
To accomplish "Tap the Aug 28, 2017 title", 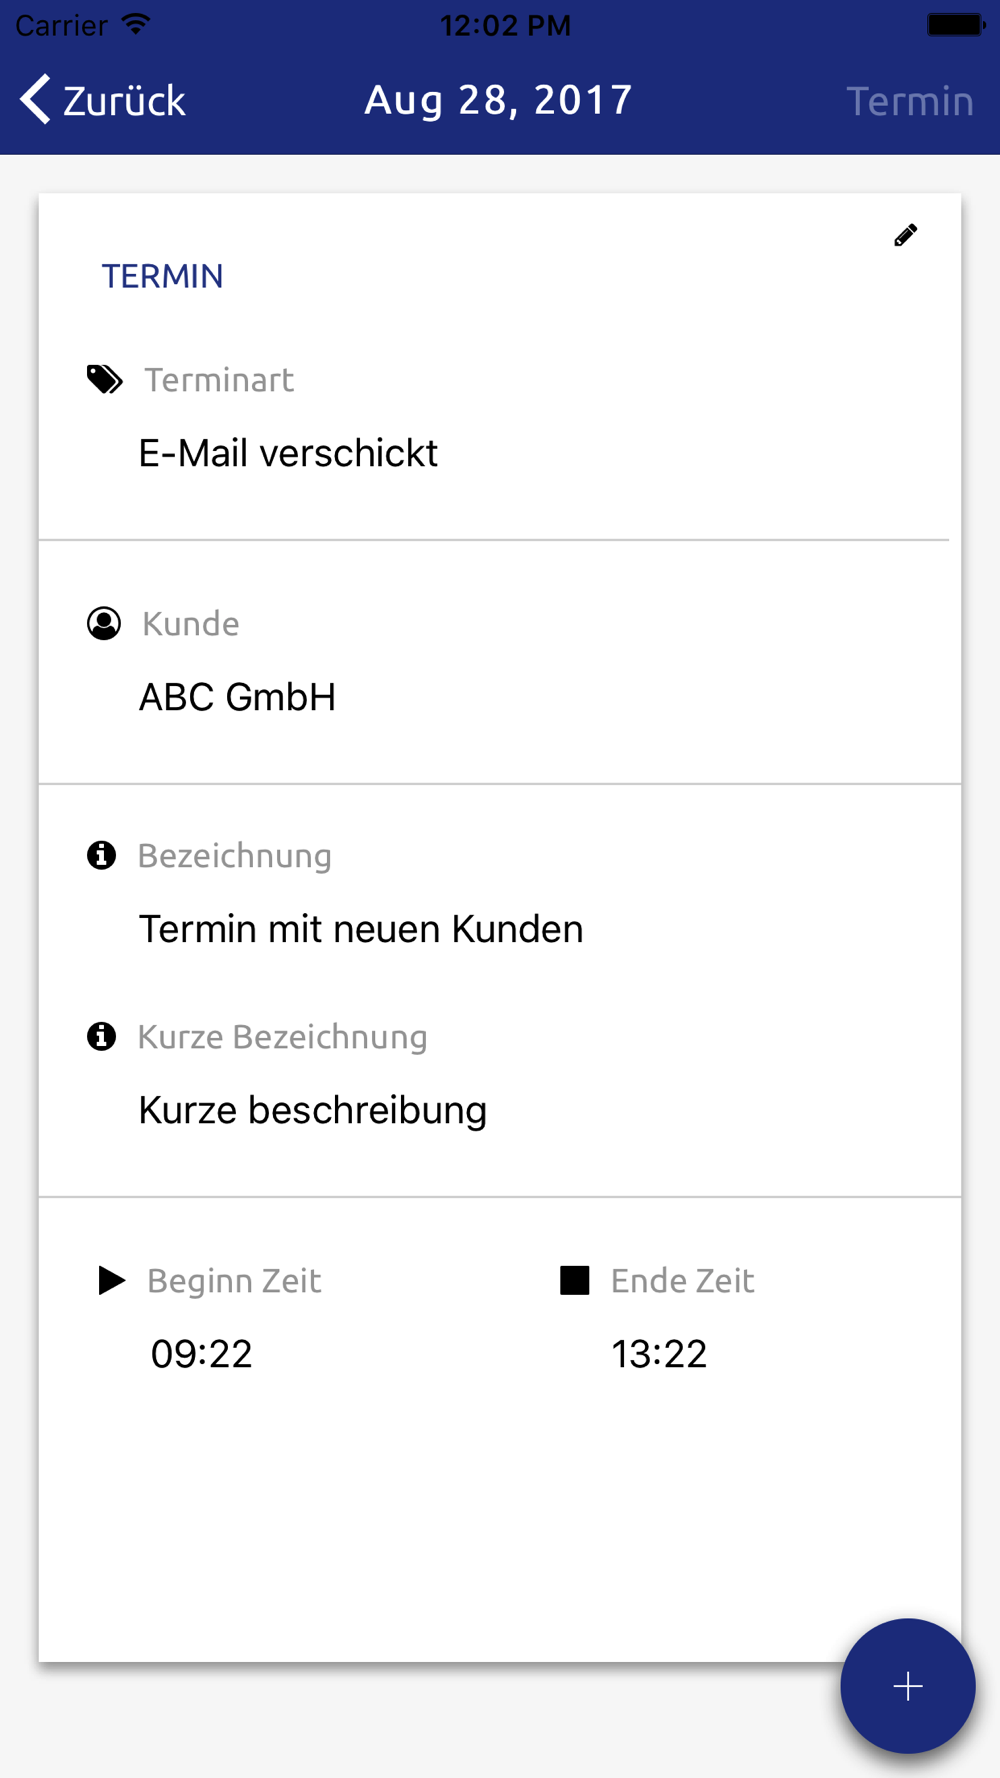I will tap(498, 100).
